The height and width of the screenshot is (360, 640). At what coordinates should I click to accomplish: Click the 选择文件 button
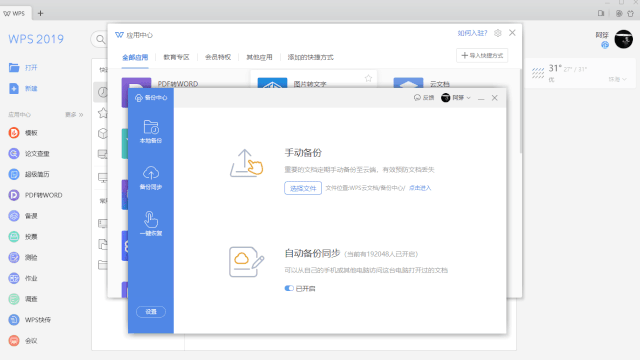point(303,188)
